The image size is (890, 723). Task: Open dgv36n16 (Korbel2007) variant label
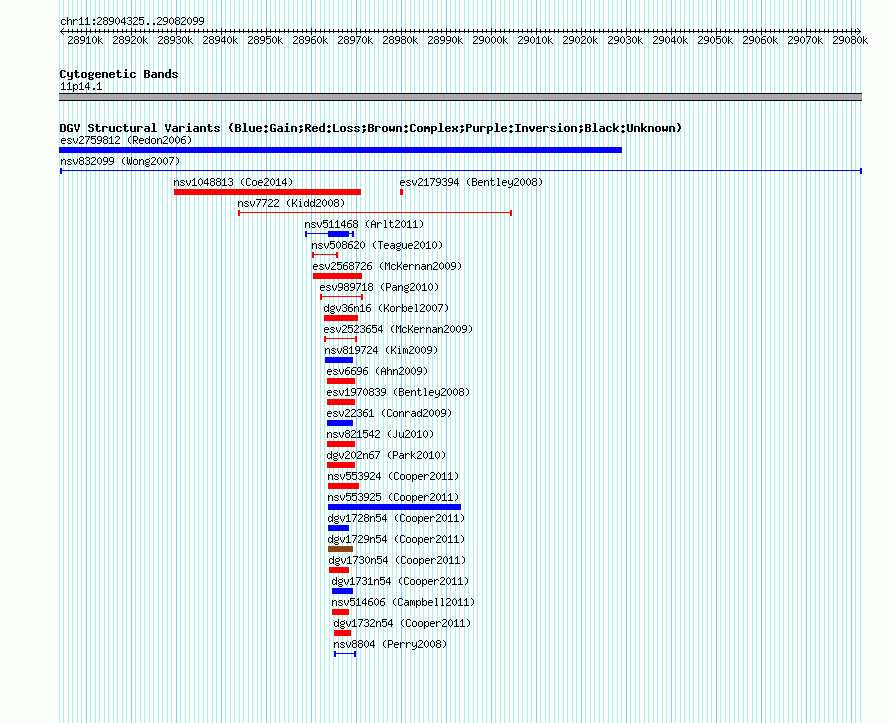[386, 308]
